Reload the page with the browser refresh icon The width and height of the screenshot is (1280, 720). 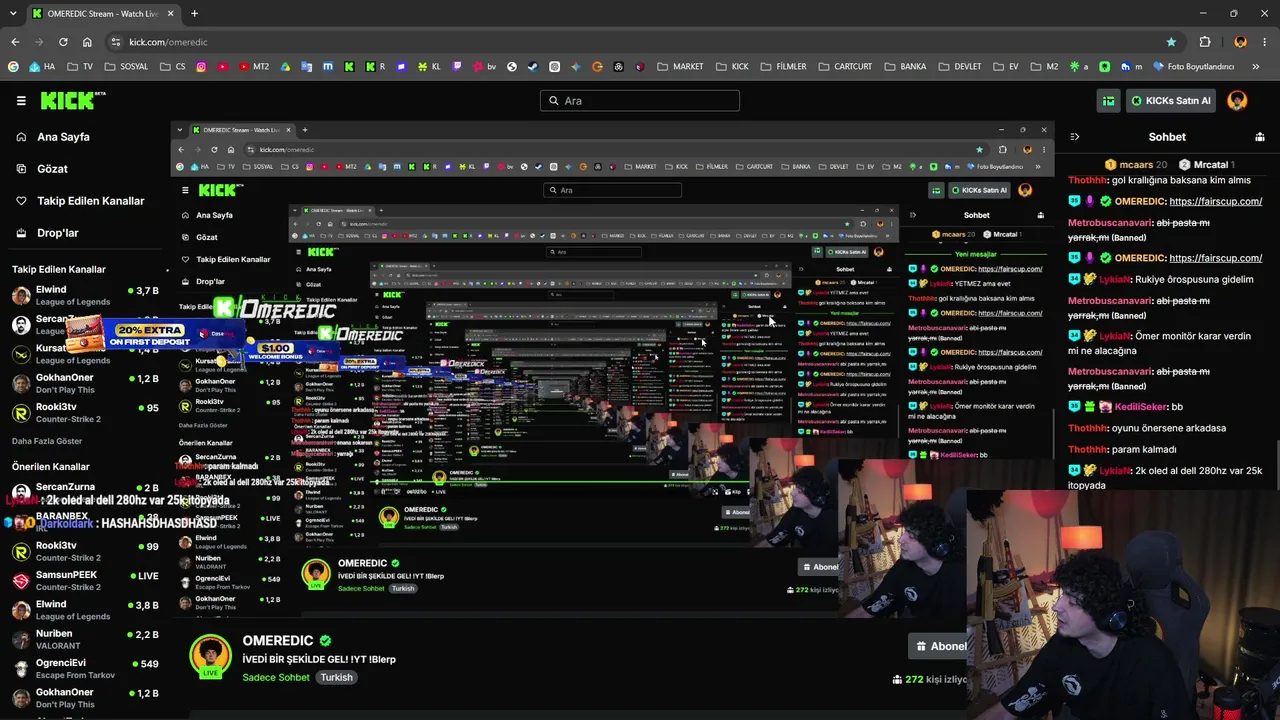(63, 42)
